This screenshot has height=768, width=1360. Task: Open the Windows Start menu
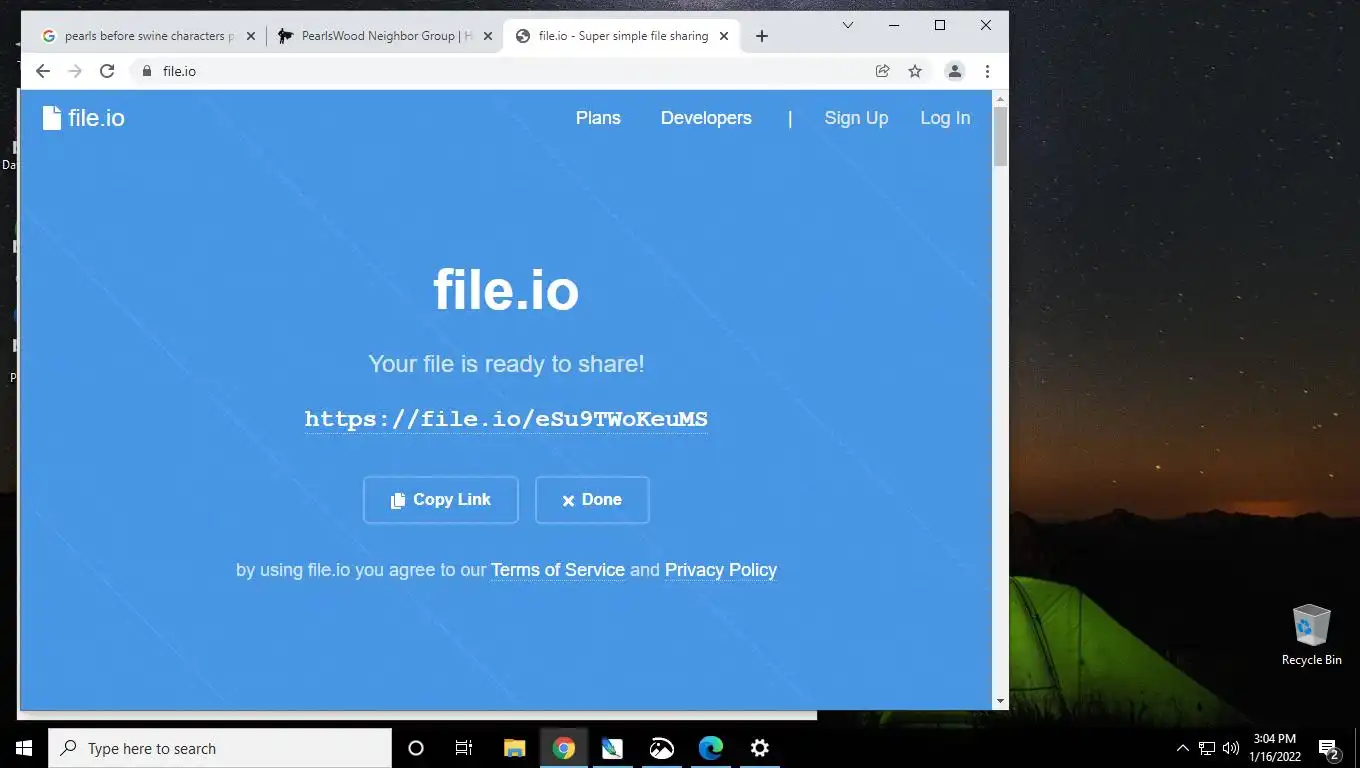pos(24,748)
